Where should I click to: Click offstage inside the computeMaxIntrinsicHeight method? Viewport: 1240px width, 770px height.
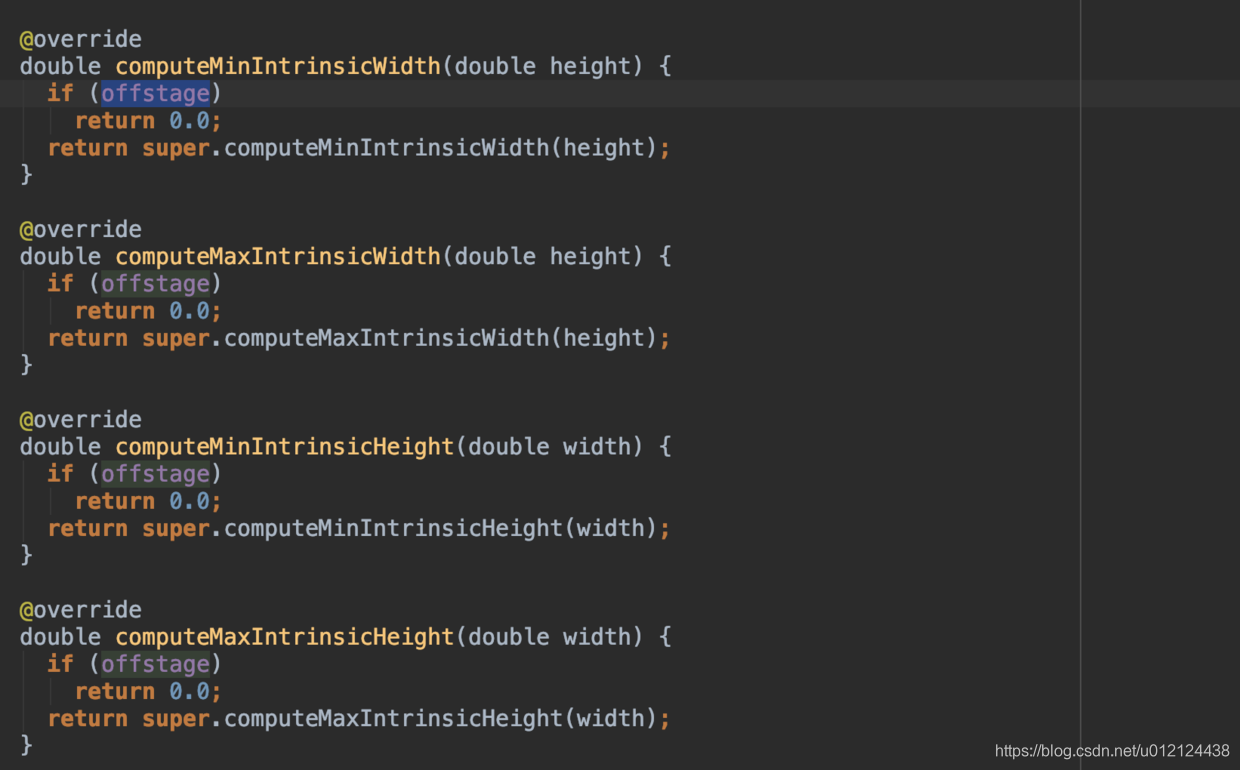[155, 663]
